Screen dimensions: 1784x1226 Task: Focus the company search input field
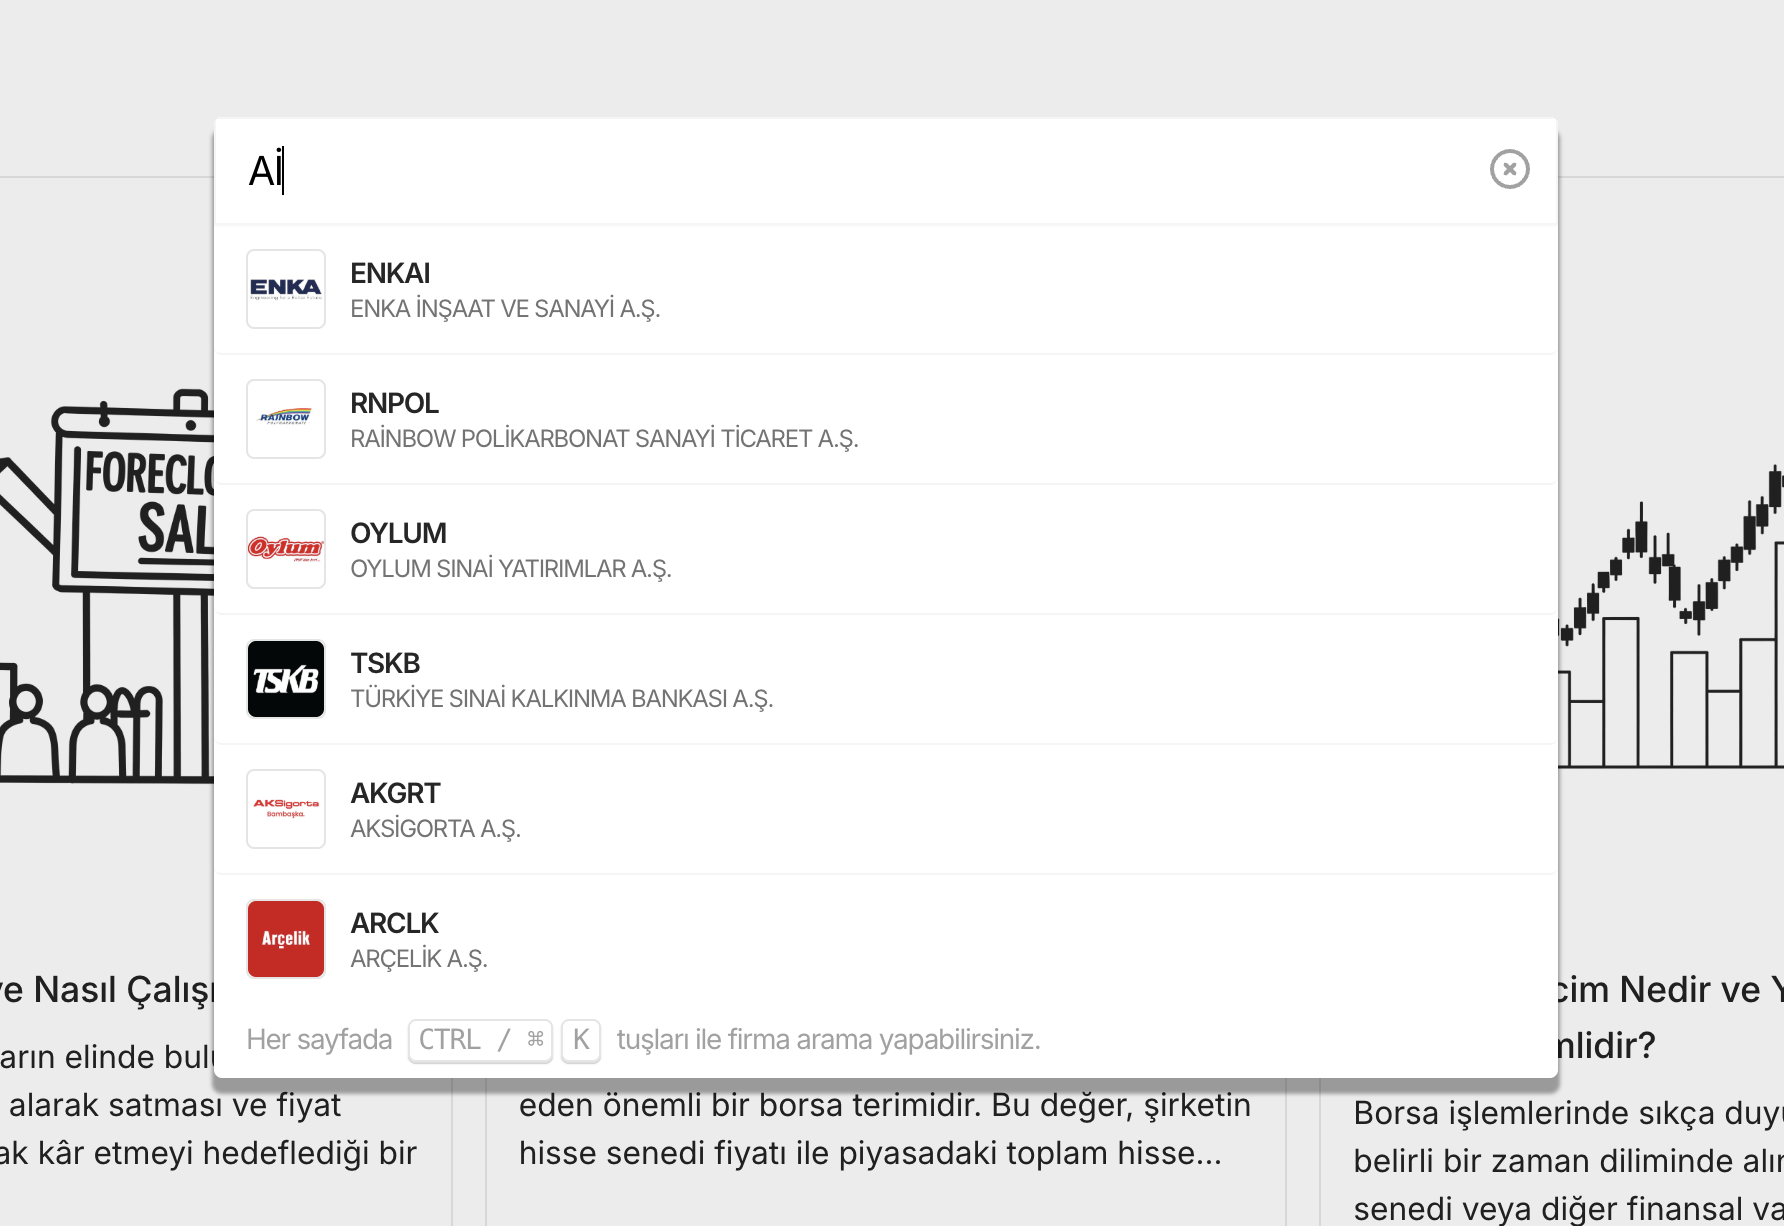850,171
